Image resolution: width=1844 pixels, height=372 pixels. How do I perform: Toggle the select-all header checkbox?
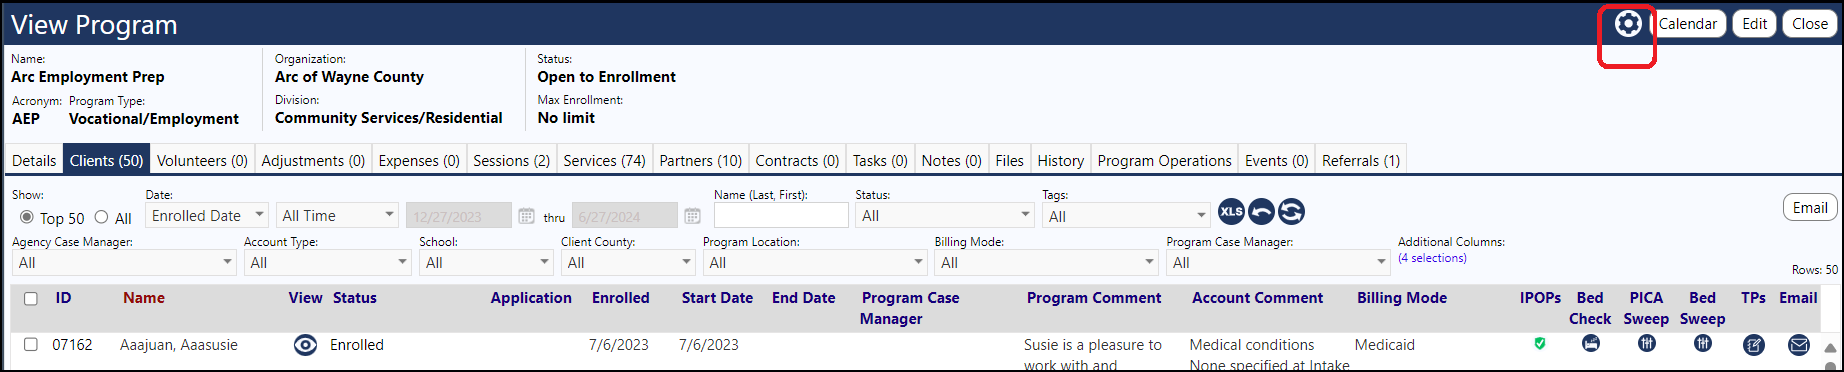(31, 298)
